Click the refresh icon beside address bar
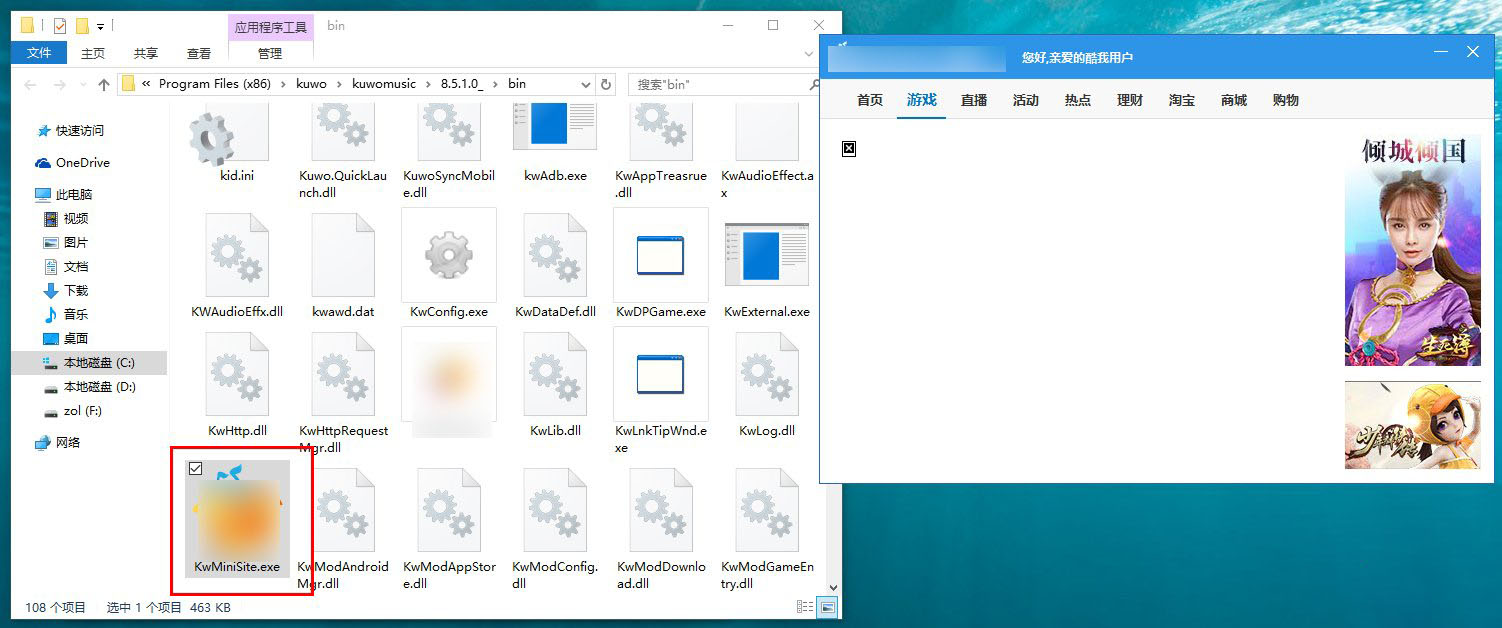This screenshot has height=628, width=1502. coord(606,85)
